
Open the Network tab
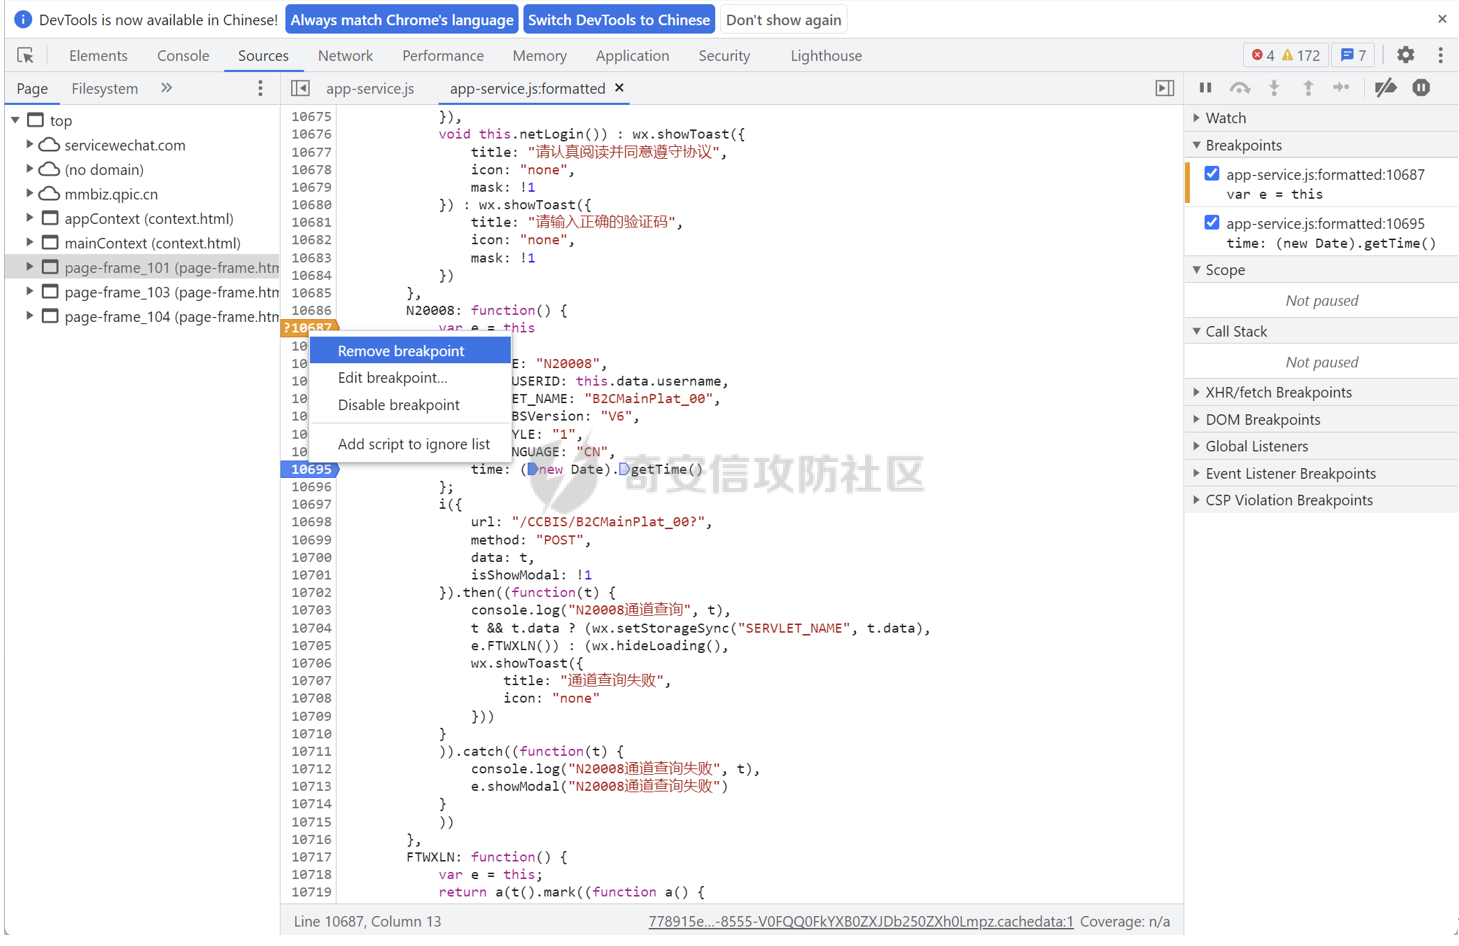tap(345, 56)
